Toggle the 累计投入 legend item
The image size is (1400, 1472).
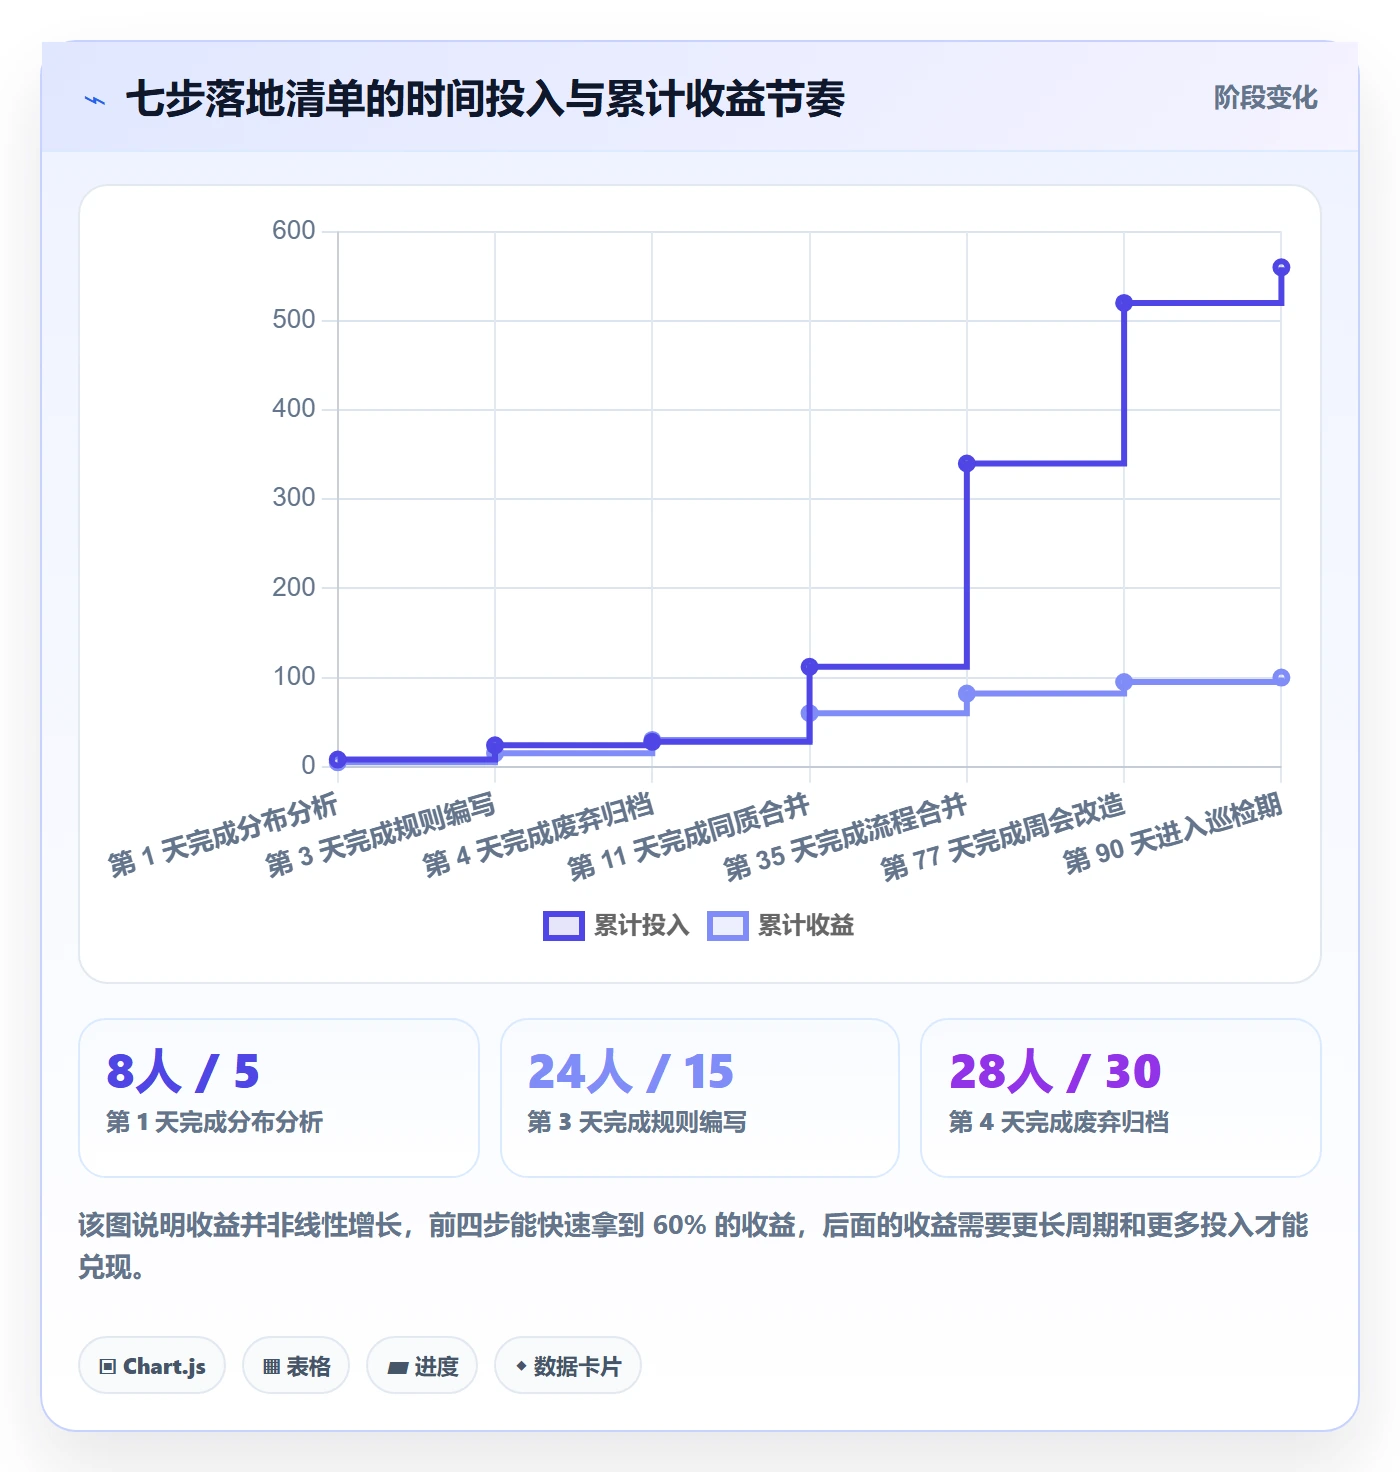[x=617, y=925]
